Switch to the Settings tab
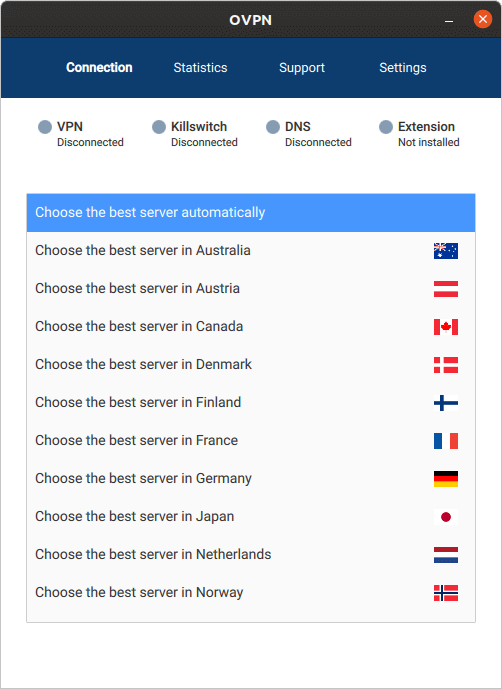The width and height of the screenshot is (502, 689). point(403,68)
